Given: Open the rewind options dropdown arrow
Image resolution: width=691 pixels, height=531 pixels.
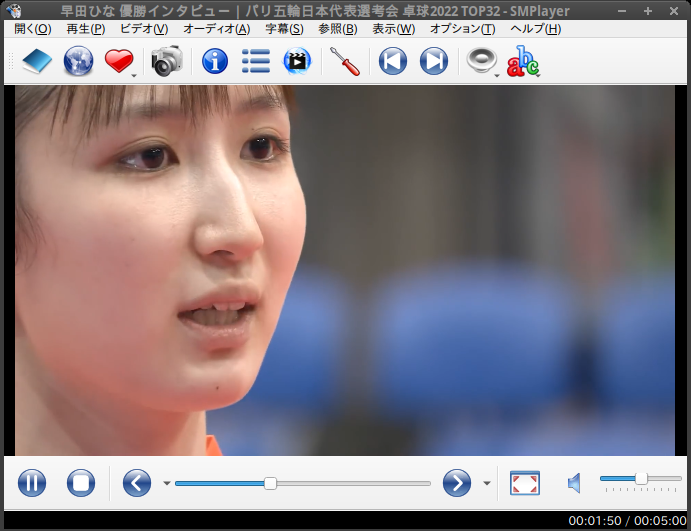Looking at the screenshot, I should (x=167, y=483).
